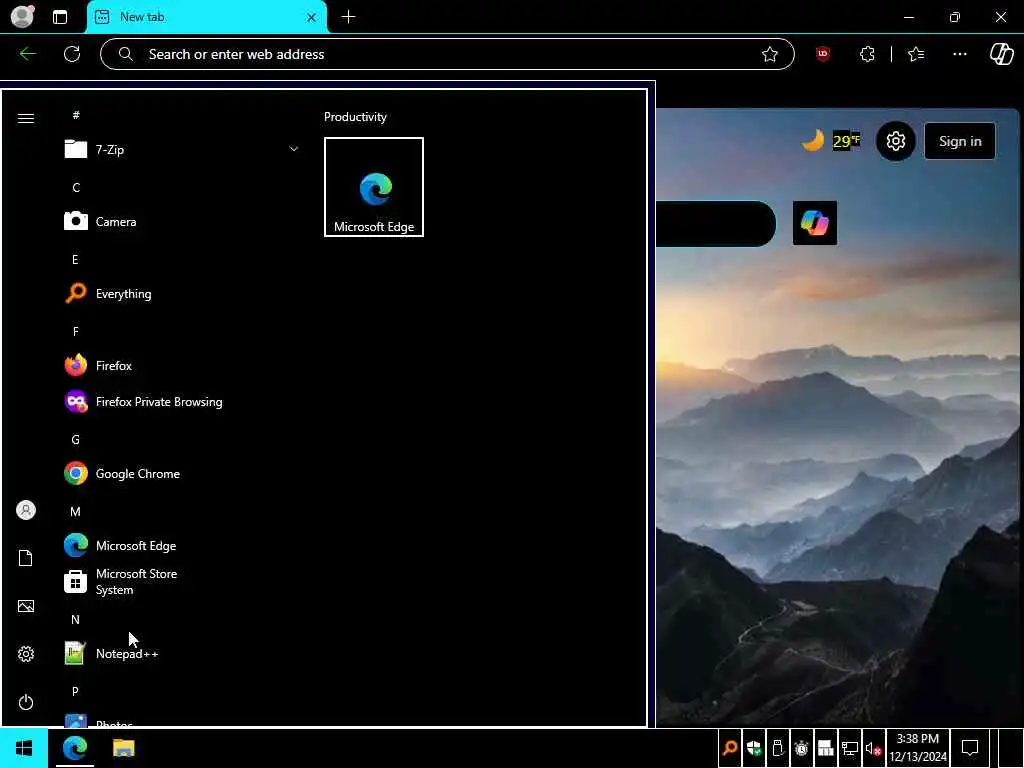Open the Favorites list icon
The width and height of the screenshot is (1024, 768).
click(x=916, y=54)
